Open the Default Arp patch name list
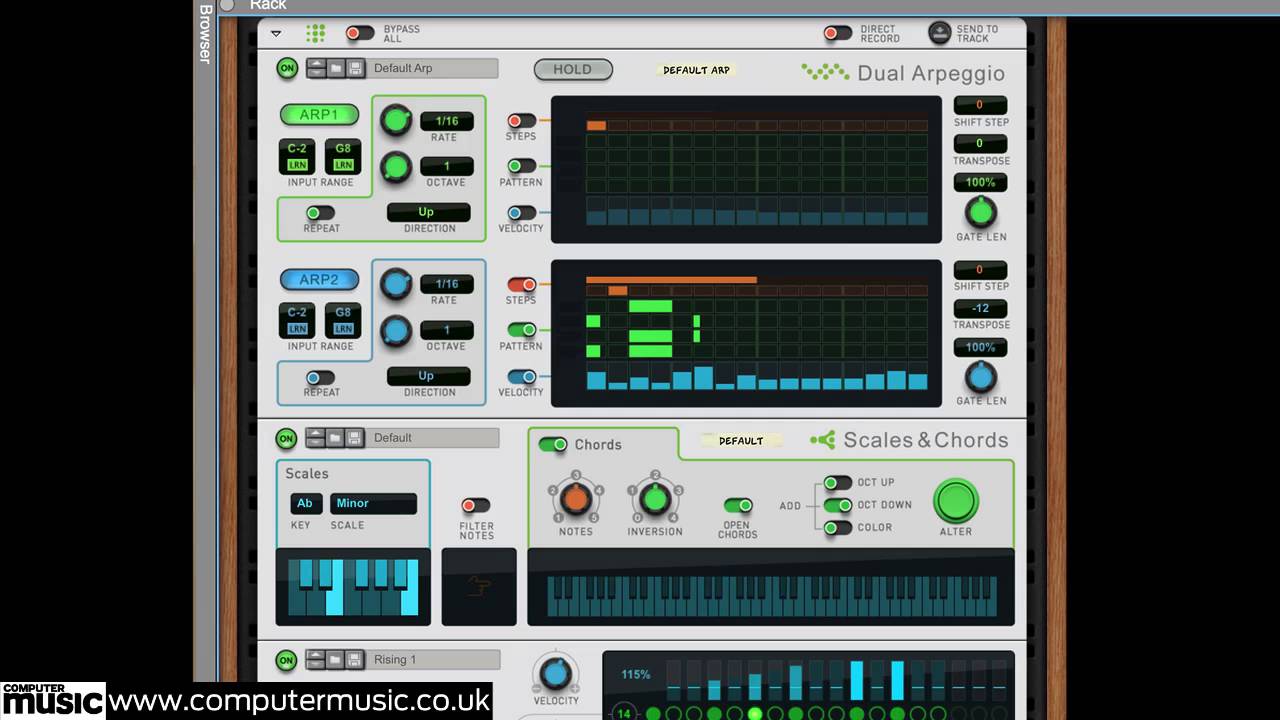Screen dimensions: 1280x720 (x=433, y=69)
